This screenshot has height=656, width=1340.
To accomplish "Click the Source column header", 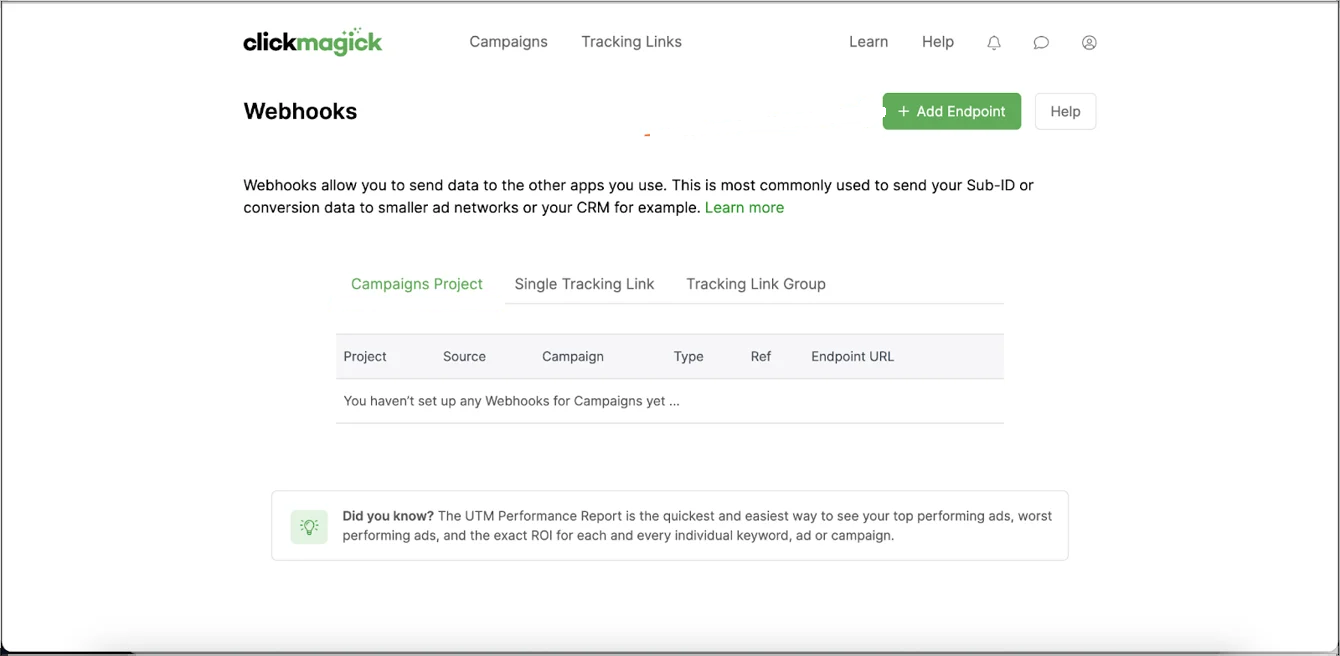I will [x=464, y=356].
